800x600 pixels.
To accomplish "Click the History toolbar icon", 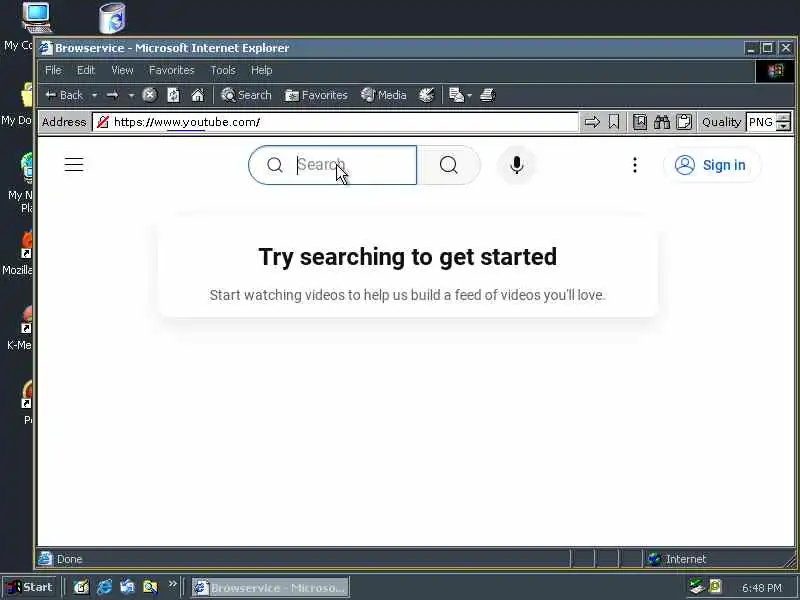I will coord(427,95).
